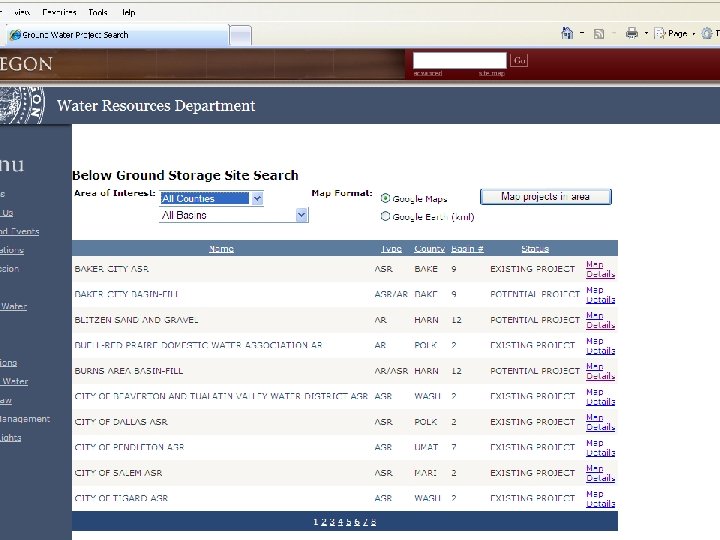The width and height of the screenshot is (720, 540).
Task: Click the Print icon in browser toolbar
Action: [632, 33]
